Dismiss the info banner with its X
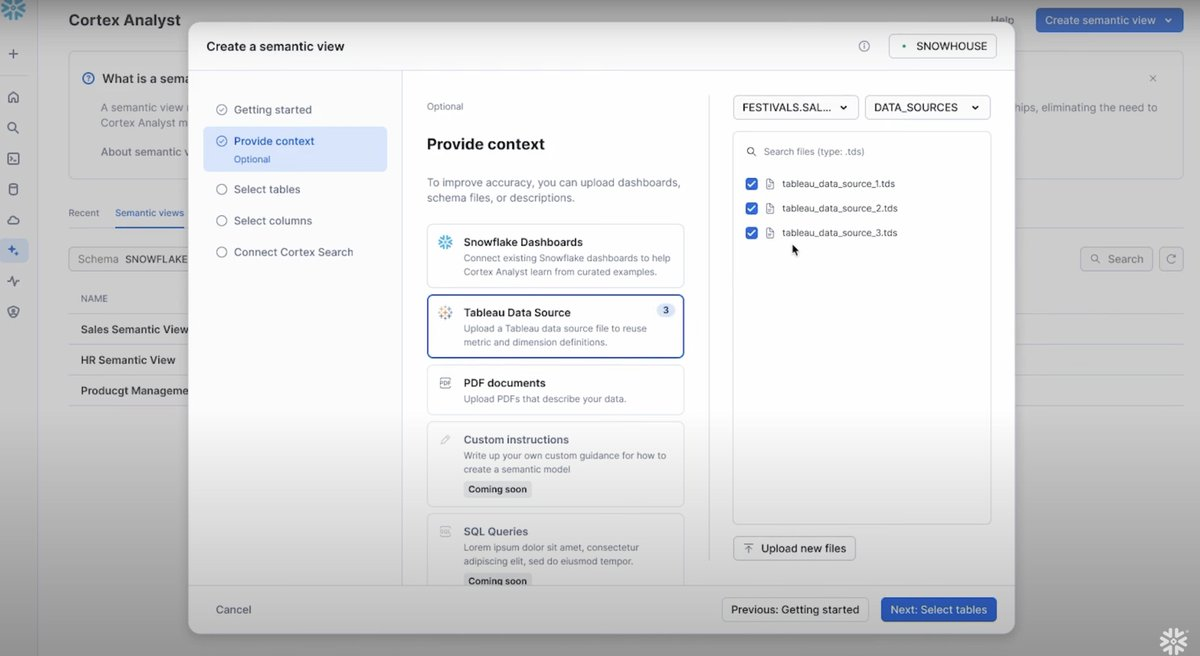 point(1153,78)
